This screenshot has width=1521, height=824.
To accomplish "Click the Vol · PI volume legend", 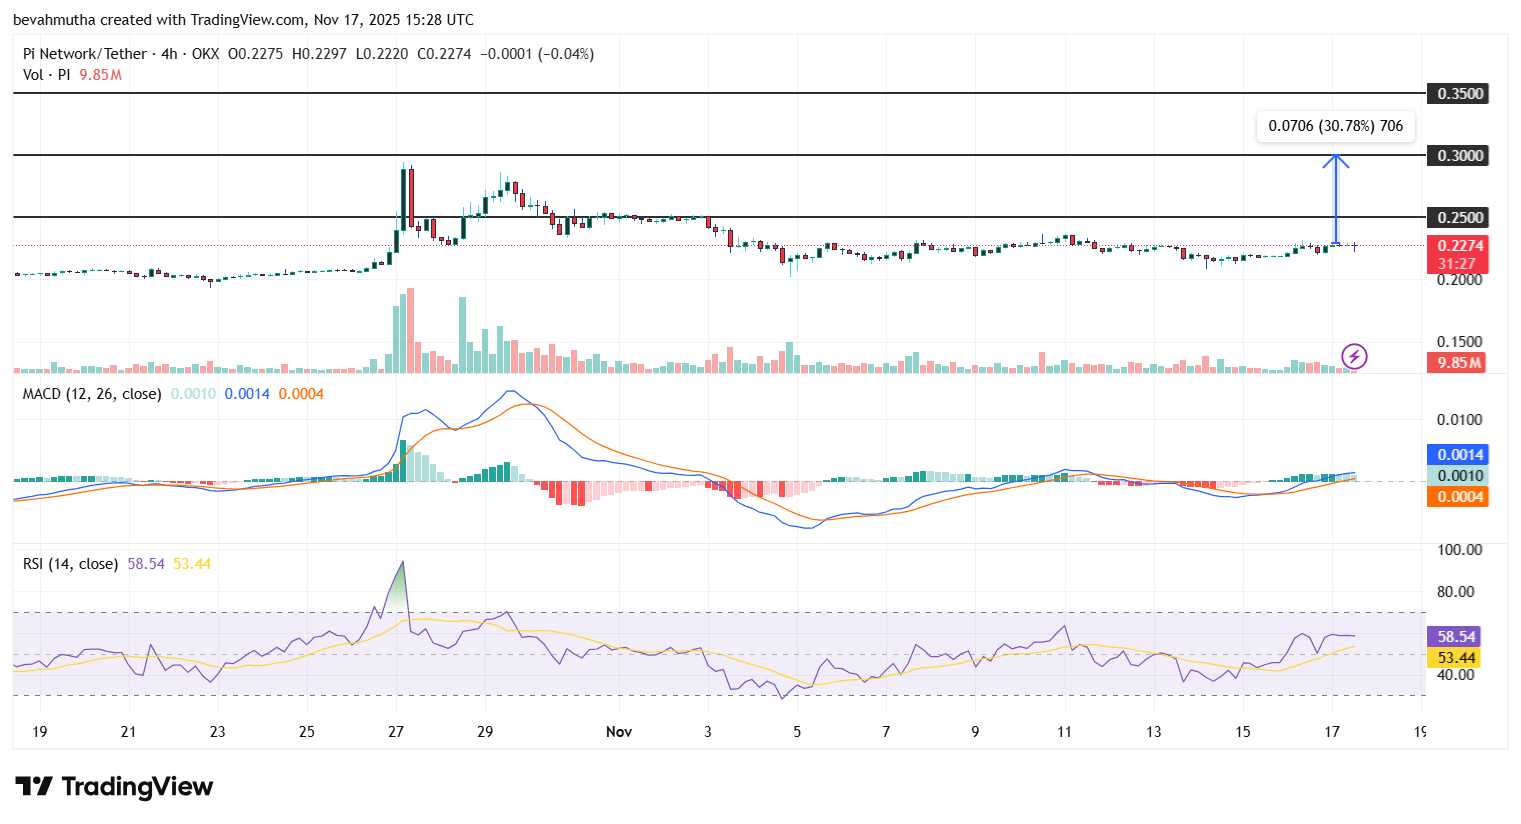I will [x=45, y=74].
